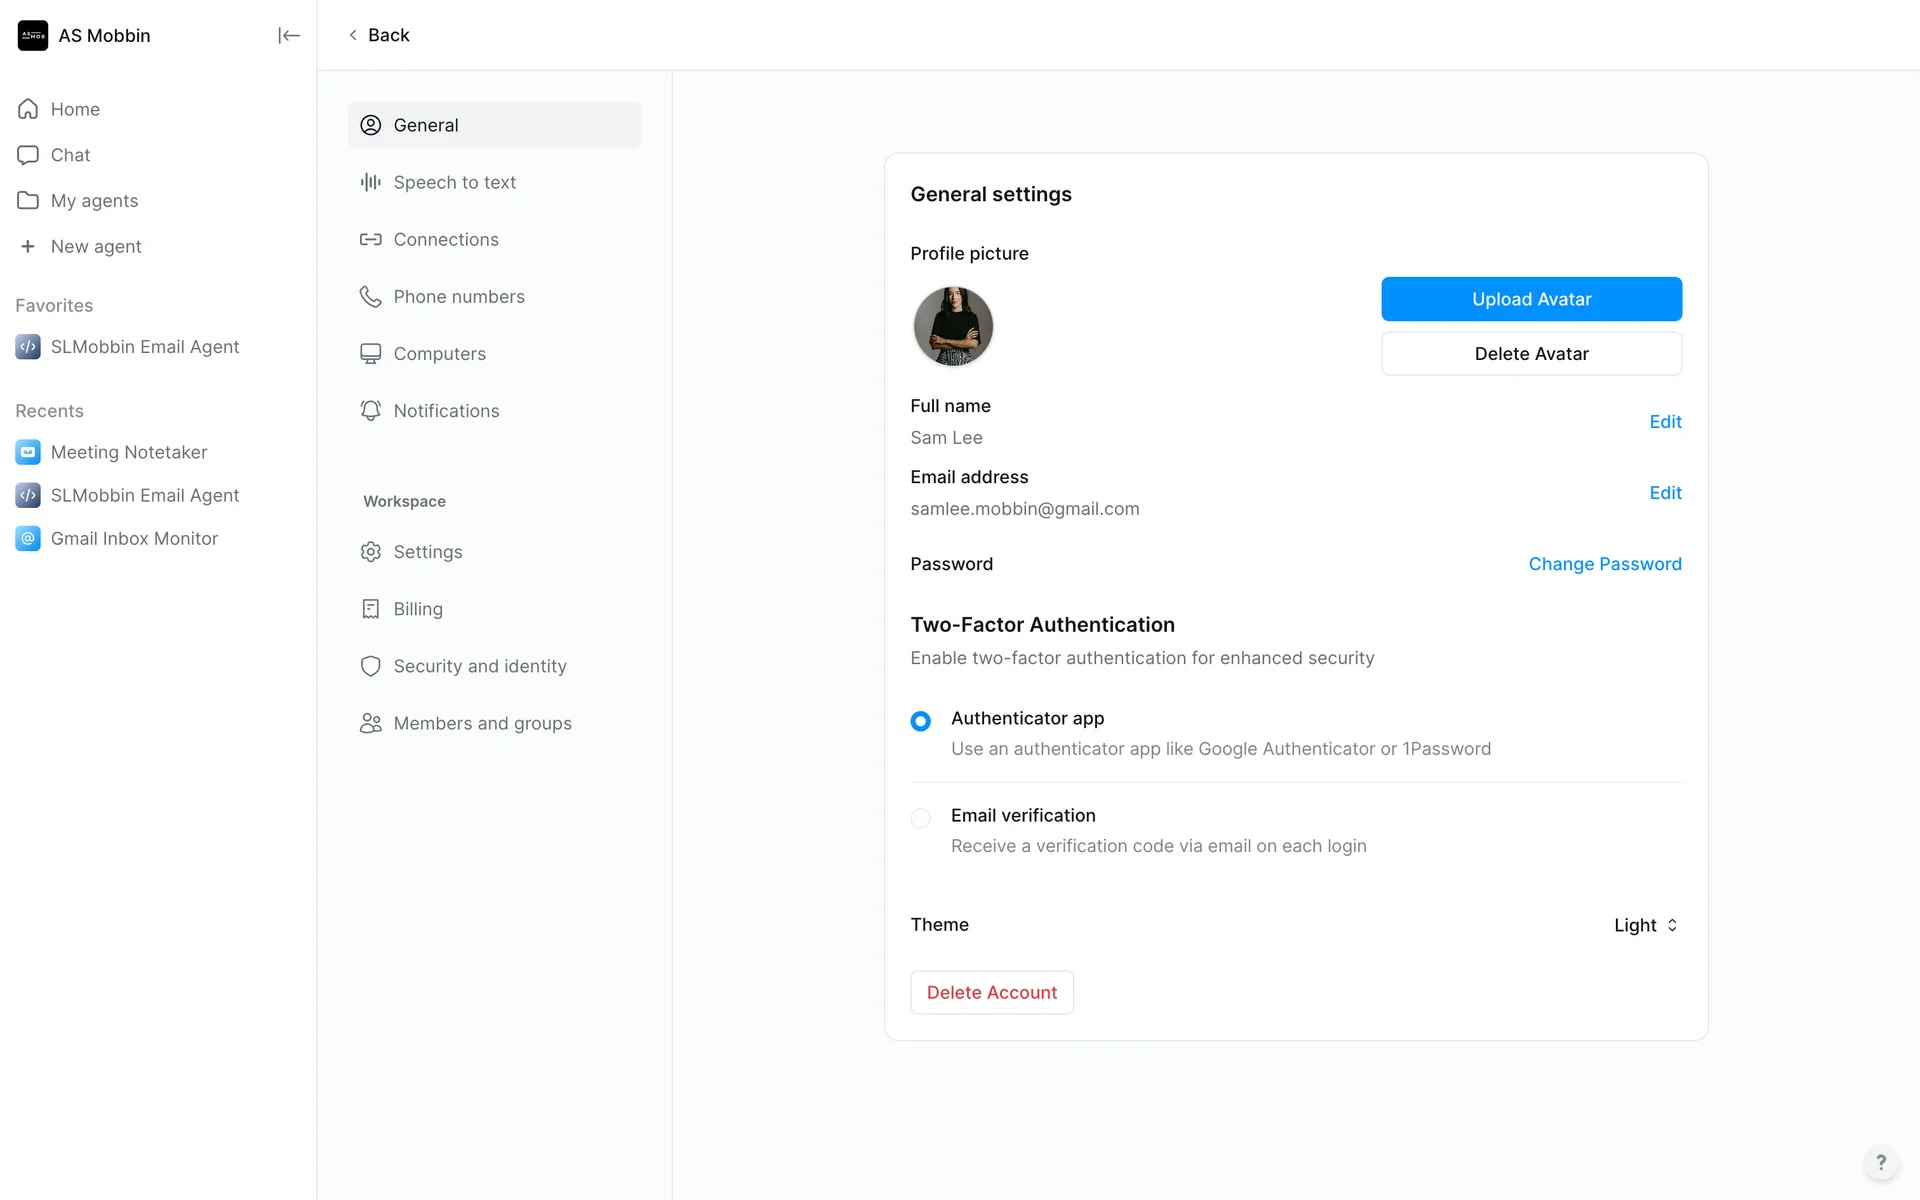
Task: Click the SLMobbin Email Agent favorite icon
Action: click(28, 347)
